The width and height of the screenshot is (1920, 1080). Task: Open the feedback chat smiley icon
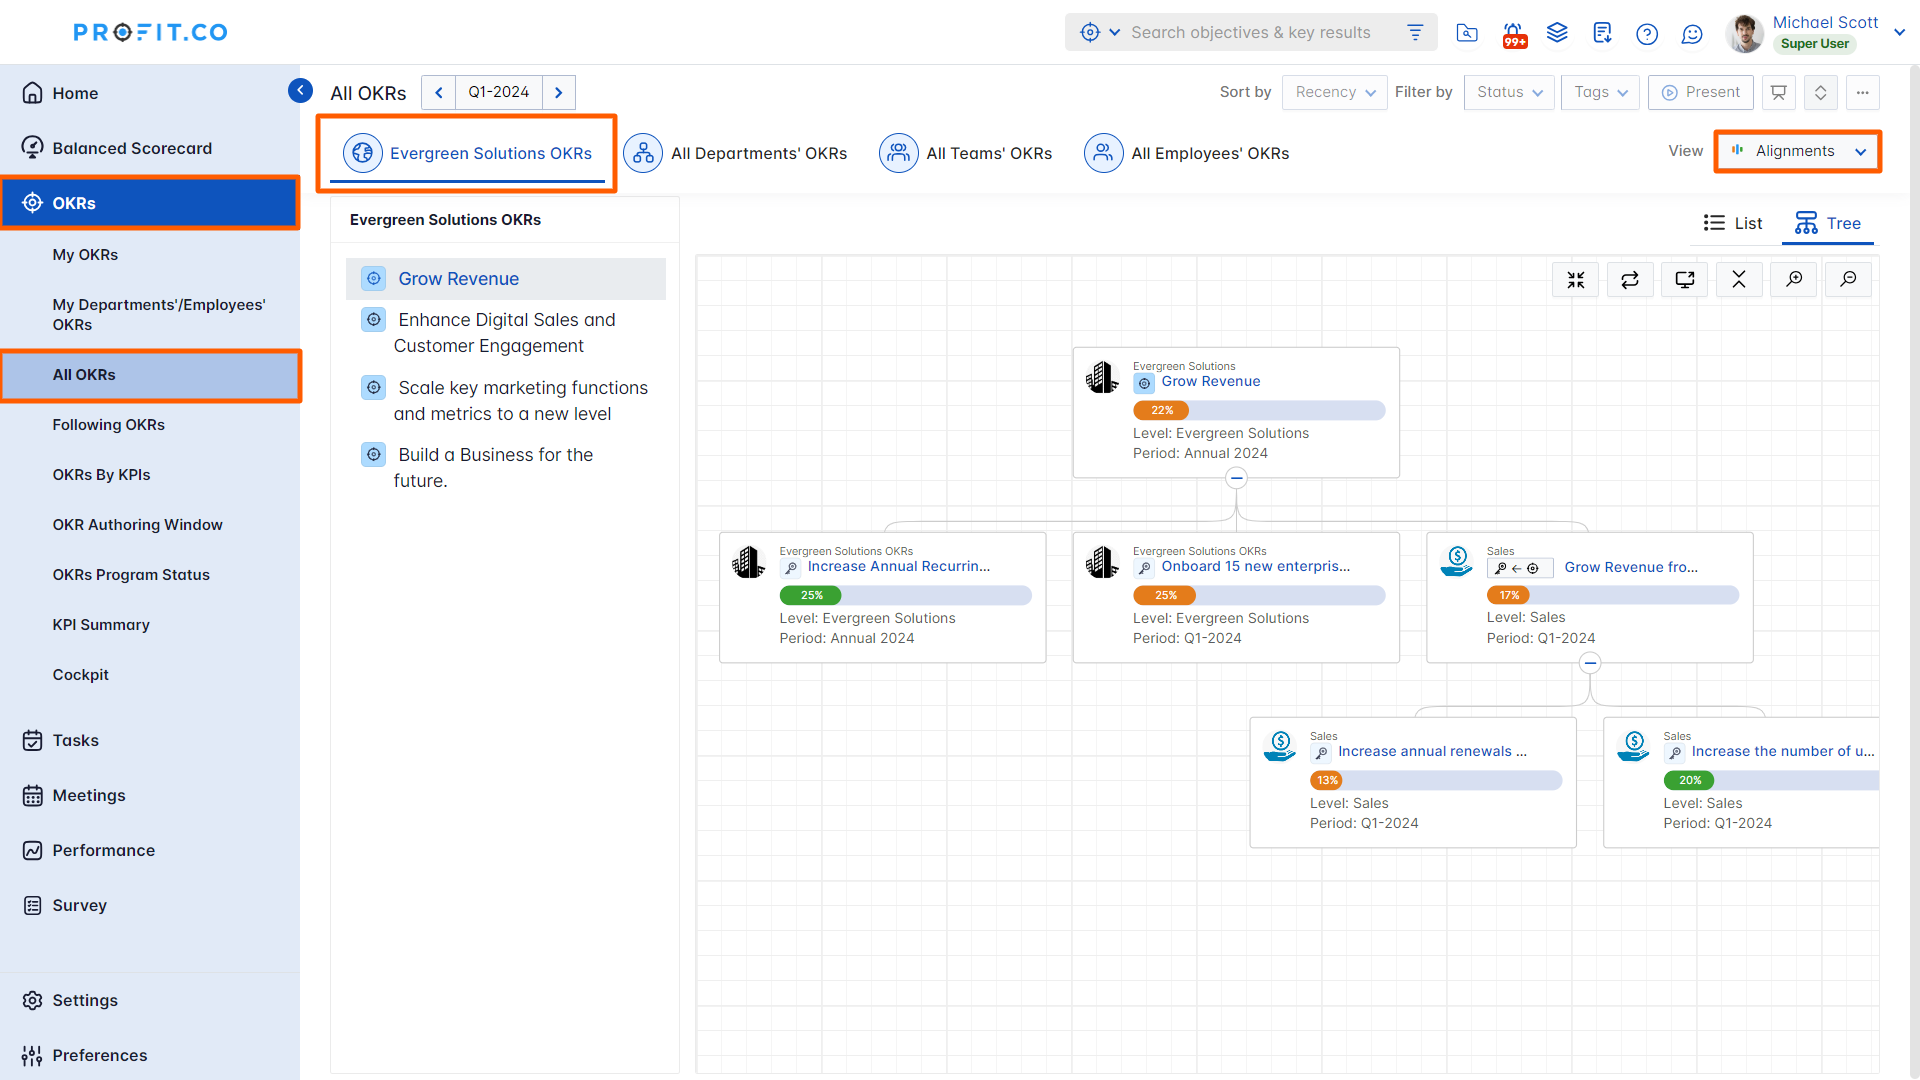coord(1692,34)
